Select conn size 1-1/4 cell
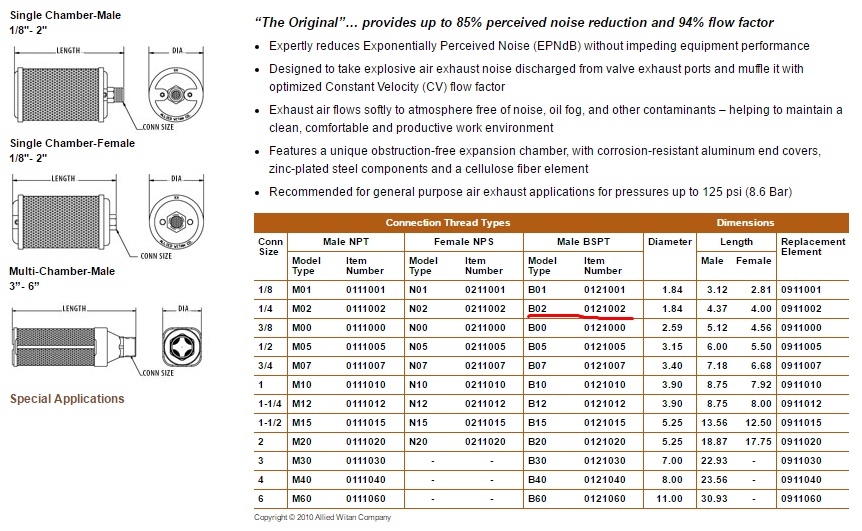This screenshot has width=862, height=531. coord(270,404)
